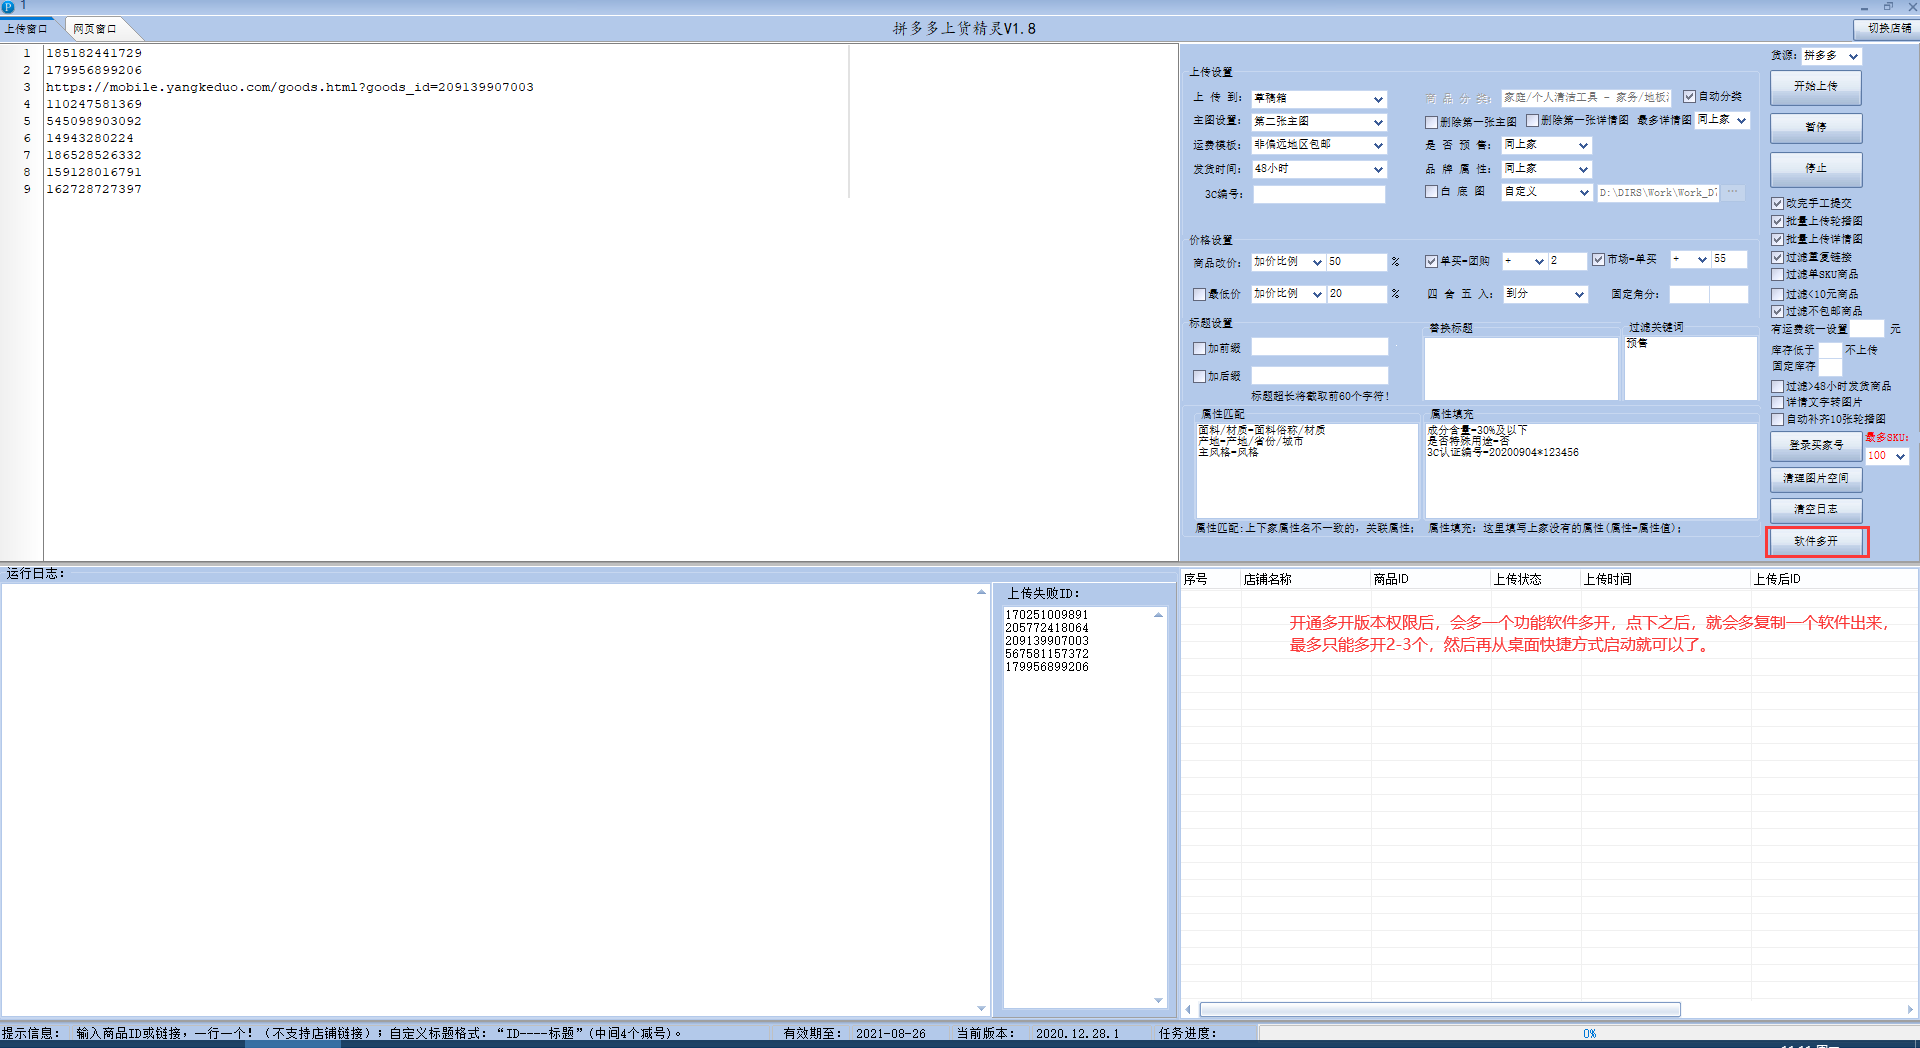
Task: Enable 删除第一张详情图 checkbox
Action: point(1532,121)
